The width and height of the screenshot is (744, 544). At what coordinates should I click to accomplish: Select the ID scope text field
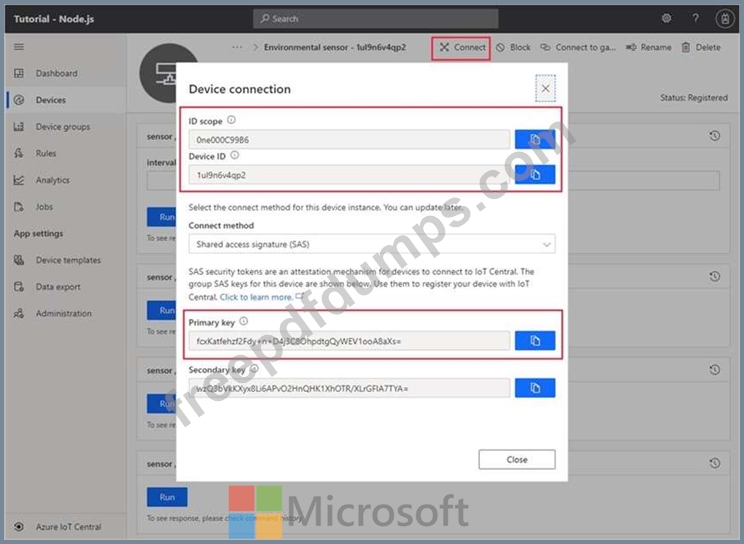click(349, 140)
